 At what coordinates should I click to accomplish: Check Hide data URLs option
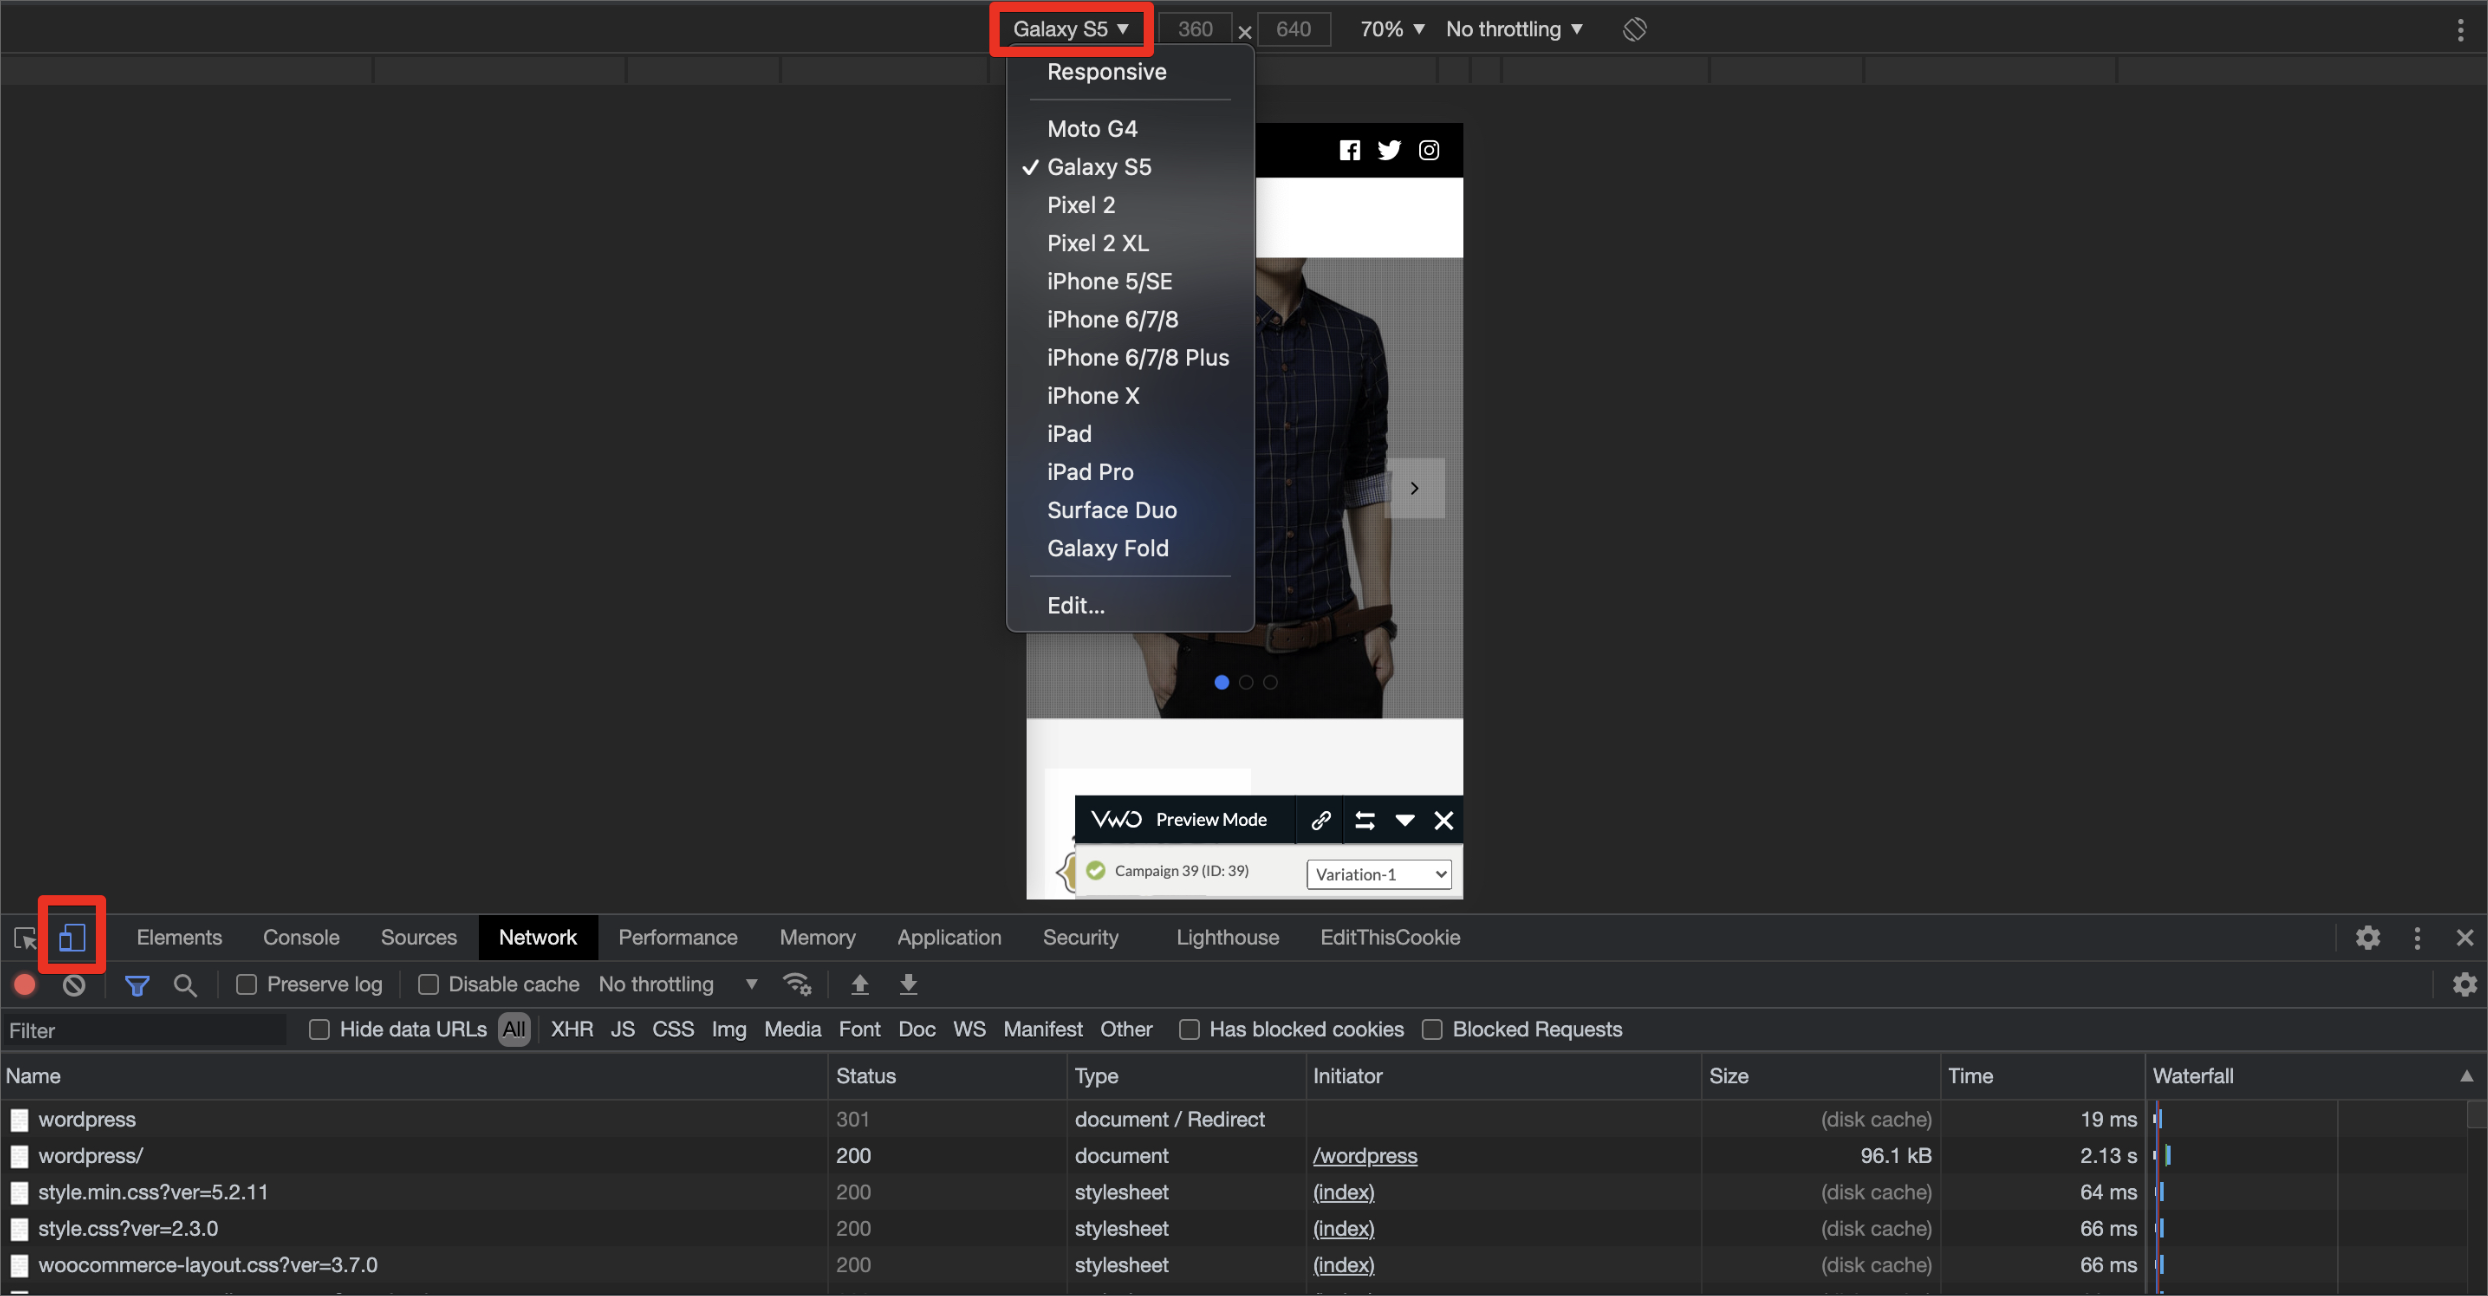point(319,1030)
